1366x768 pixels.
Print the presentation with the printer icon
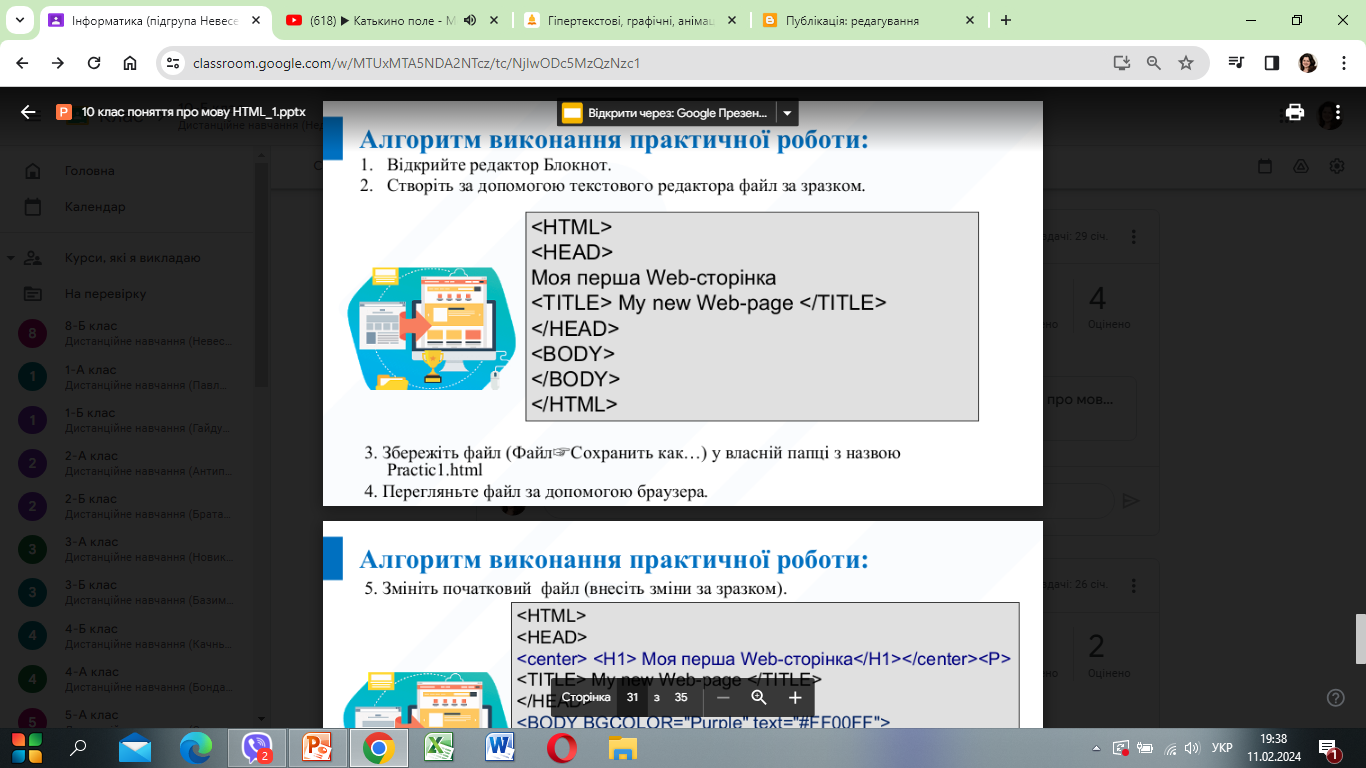pyautogui.click(x=1295, y=113)
